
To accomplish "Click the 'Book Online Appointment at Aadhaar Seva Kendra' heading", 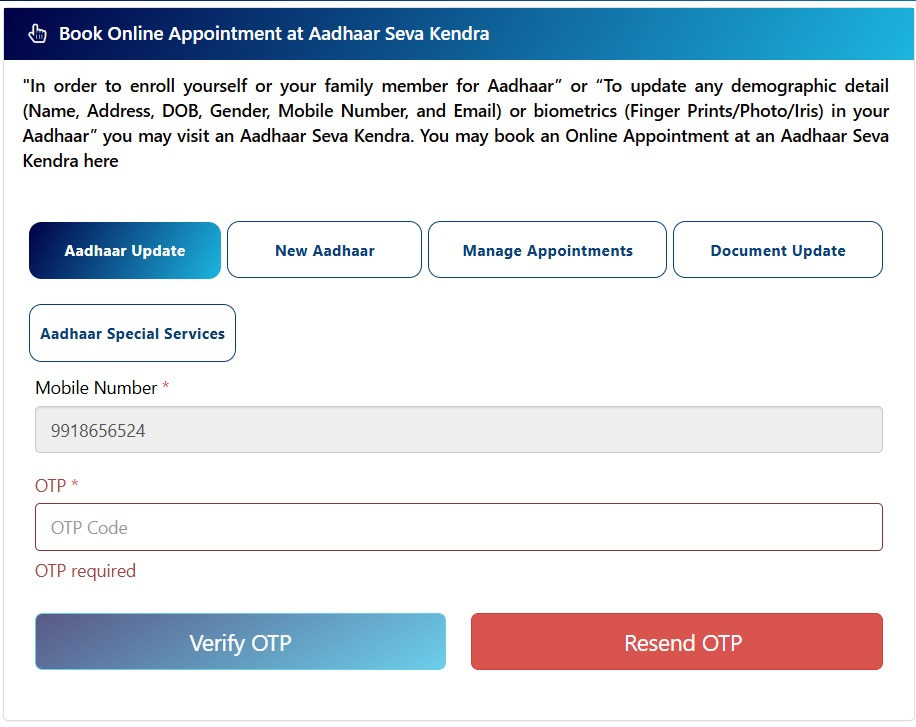I will 274,34.
